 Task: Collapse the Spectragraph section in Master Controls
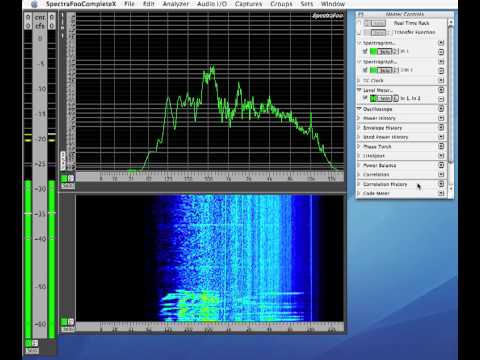[359, 62]
